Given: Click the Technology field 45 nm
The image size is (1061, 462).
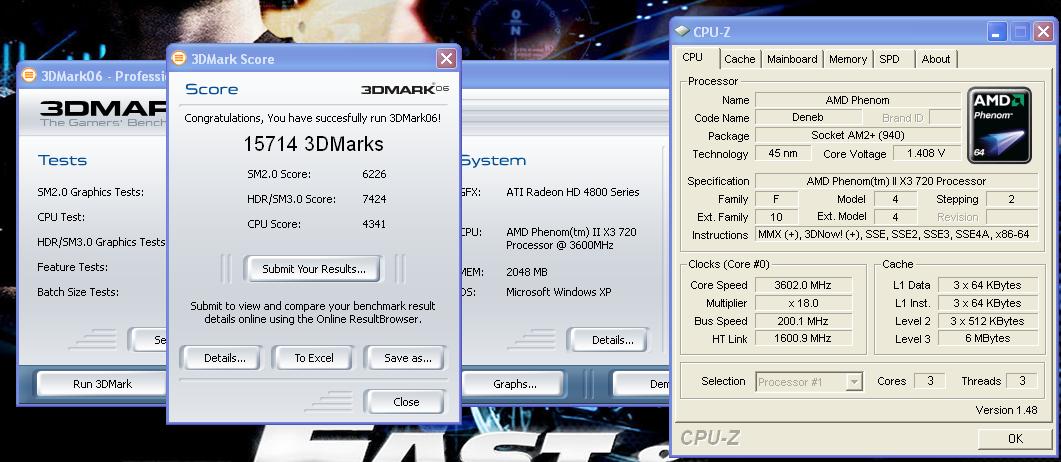Looking at the screenshot, I should (782, 154).
